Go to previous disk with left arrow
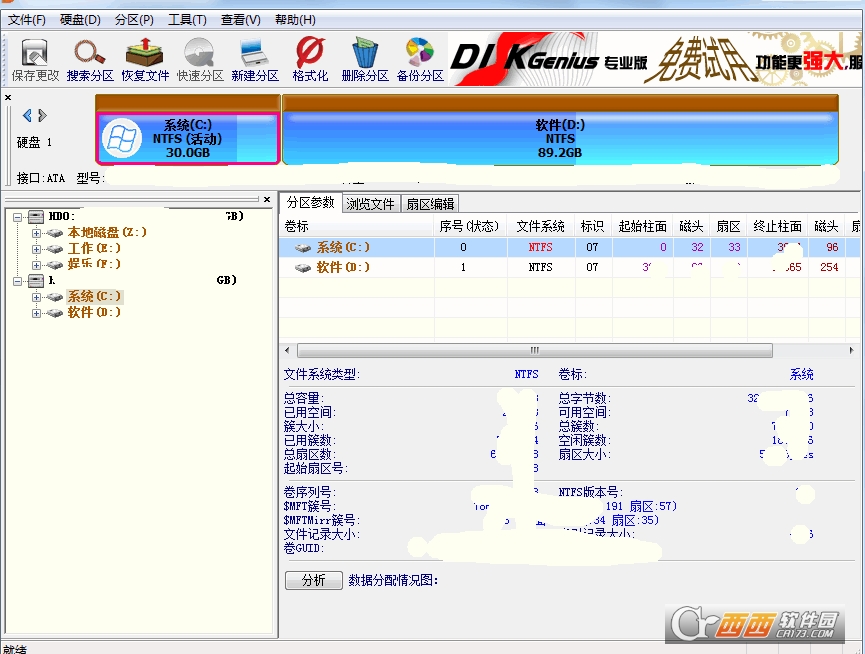Image resolution: width=865 pixels, height=654 pixels. [x=27, y=115]
